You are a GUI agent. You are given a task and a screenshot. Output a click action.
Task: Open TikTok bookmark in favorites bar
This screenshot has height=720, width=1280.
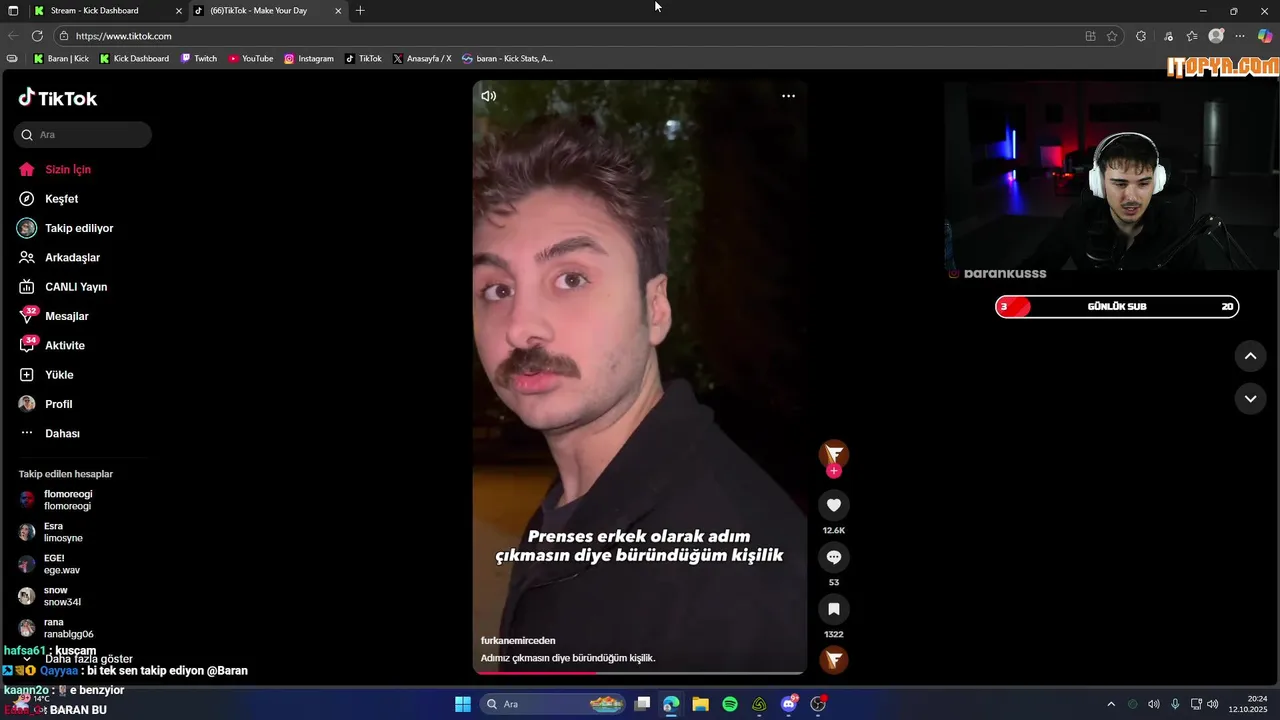click(x=364, y=59)
